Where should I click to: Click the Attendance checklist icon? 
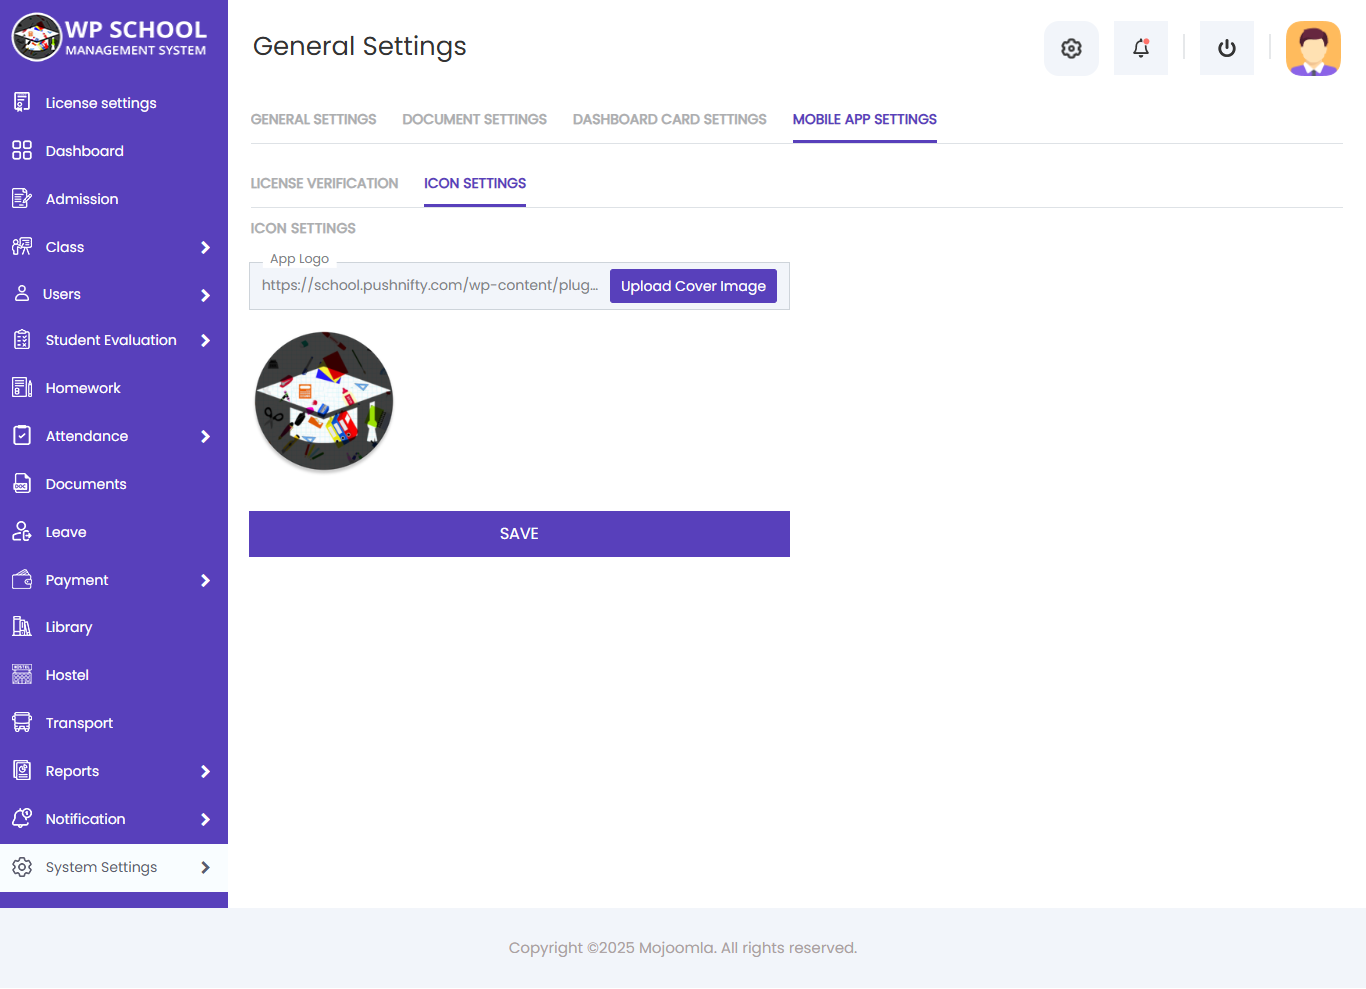tap(22, 435)
